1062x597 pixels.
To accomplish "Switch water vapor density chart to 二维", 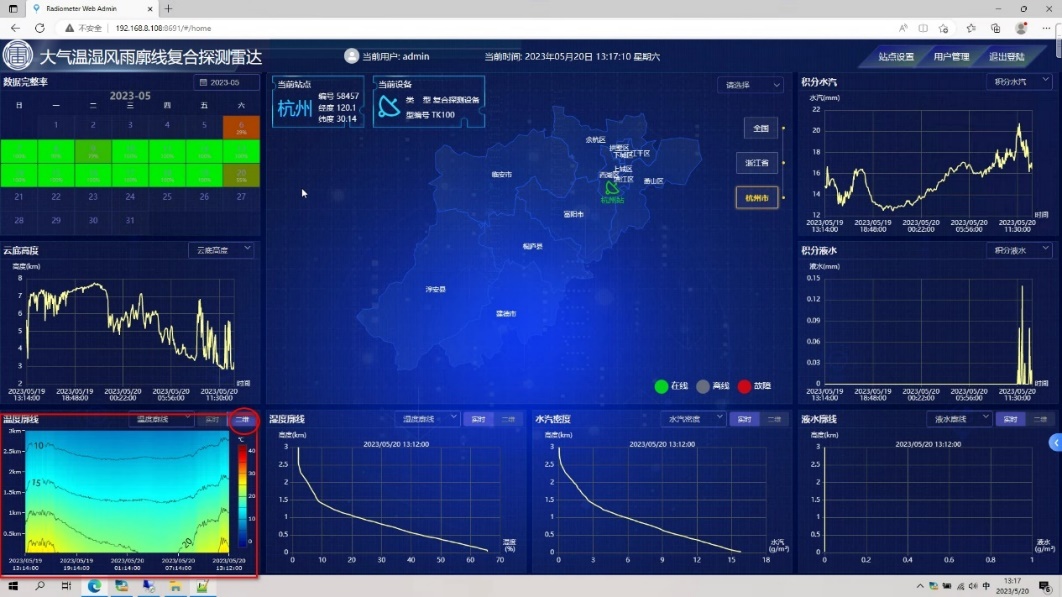I will point(774,419).
